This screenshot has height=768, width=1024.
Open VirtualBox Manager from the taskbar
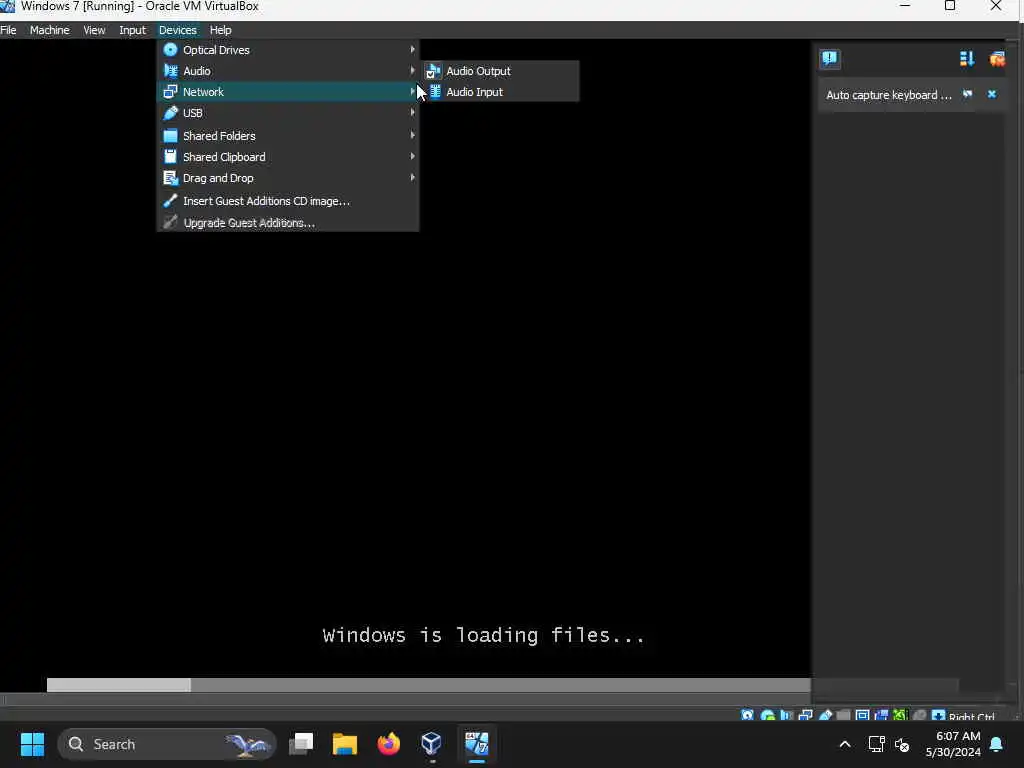(432, 744)
